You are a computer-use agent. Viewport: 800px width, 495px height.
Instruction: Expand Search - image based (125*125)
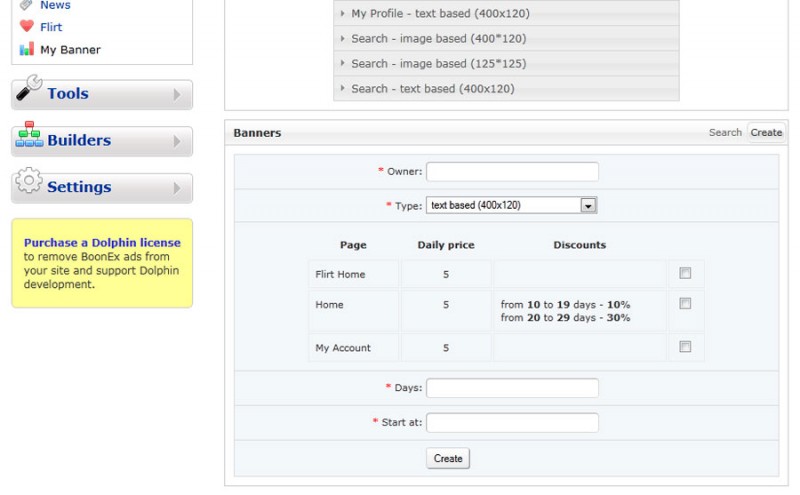pyautogui.click(x=506, y=63)
